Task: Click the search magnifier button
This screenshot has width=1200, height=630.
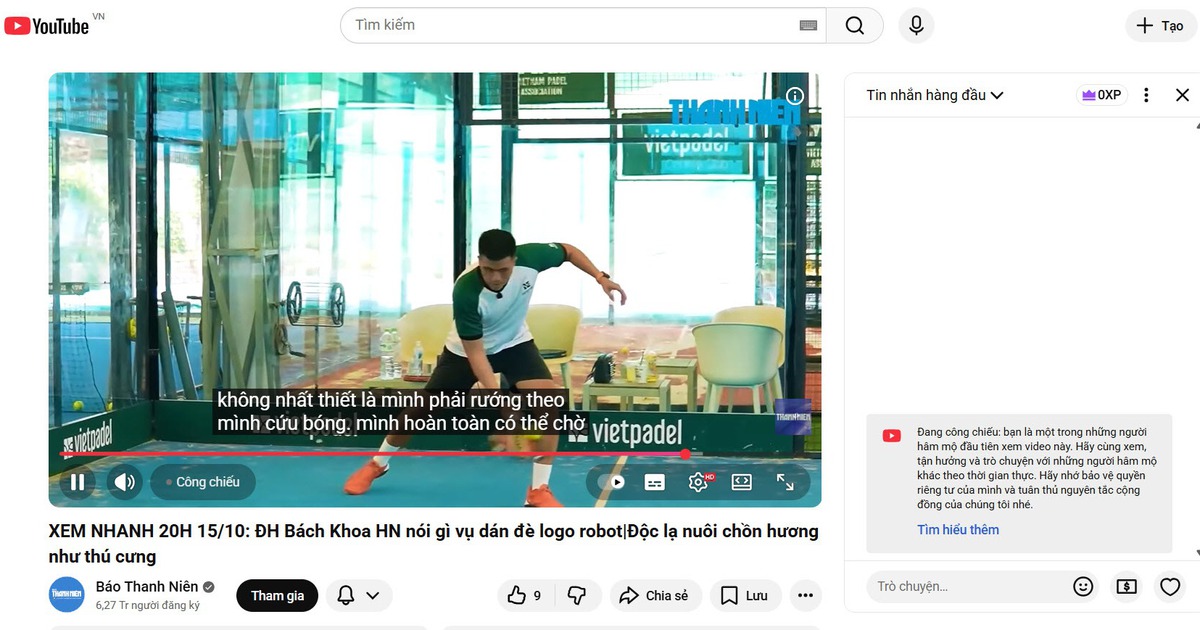Action: (x=854, y=26)
